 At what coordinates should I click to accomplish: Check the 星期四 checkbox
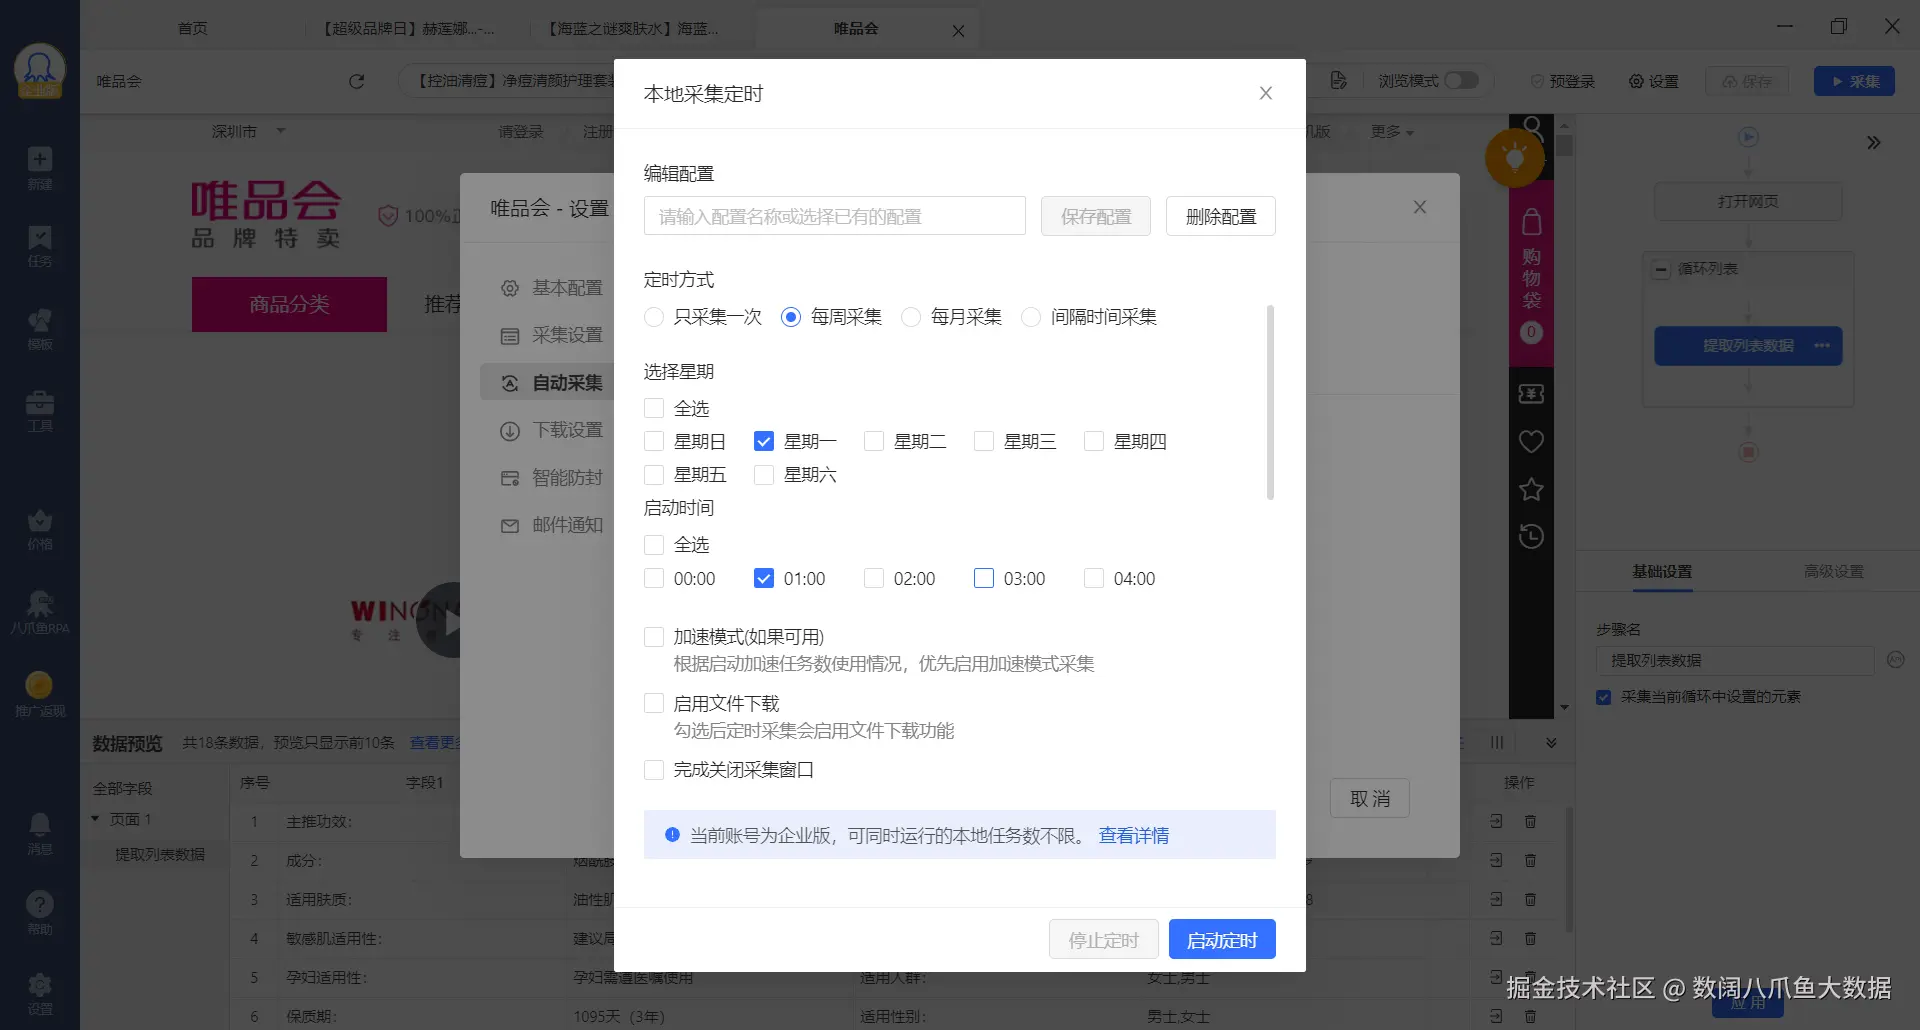1094,441
